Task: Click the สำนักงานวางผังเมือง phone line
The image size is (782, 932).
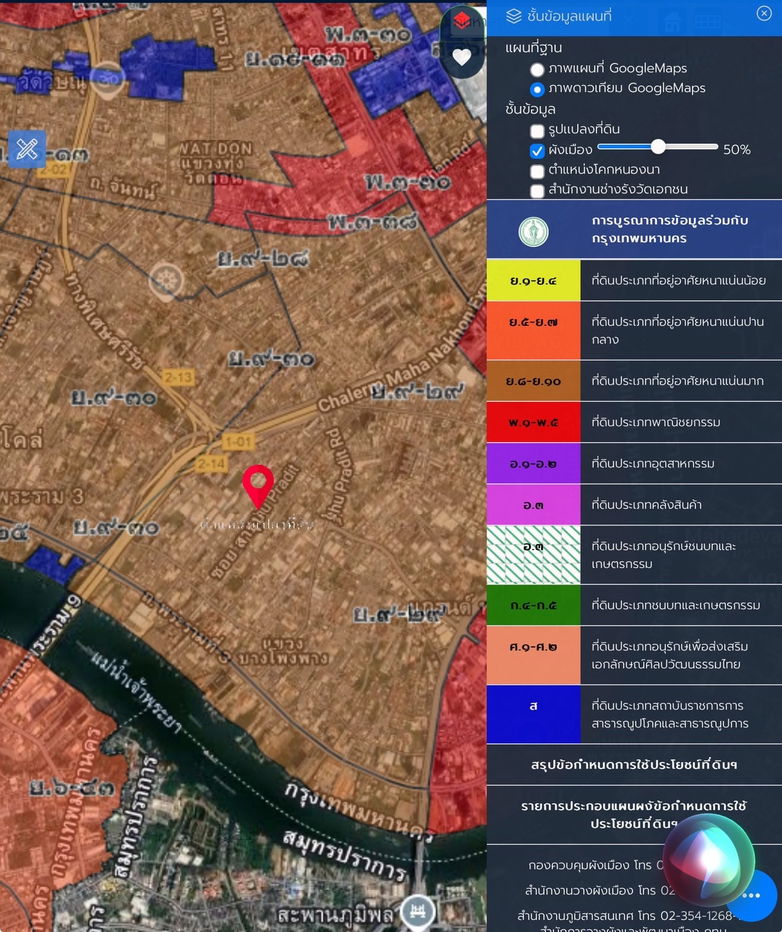Action: [x=600, y=890]
